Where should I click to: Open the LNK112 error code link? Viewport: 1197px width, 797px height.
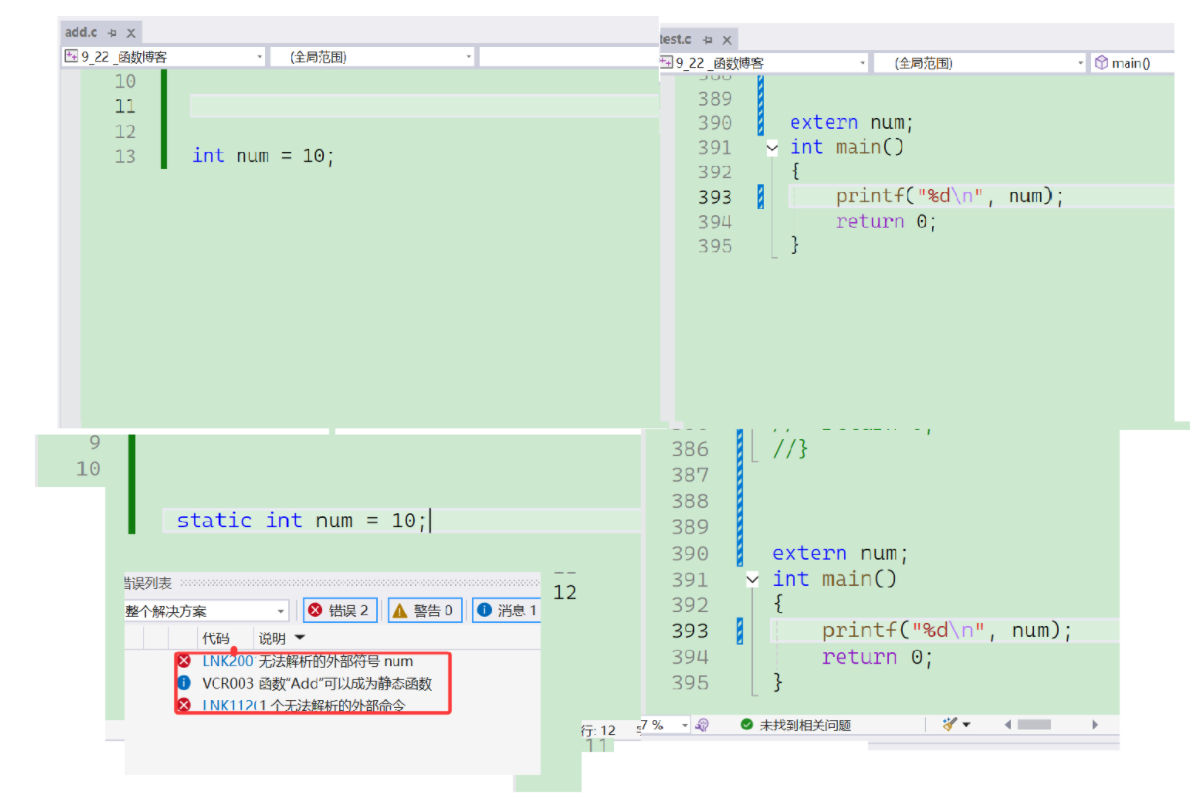(x=227, y=705)
